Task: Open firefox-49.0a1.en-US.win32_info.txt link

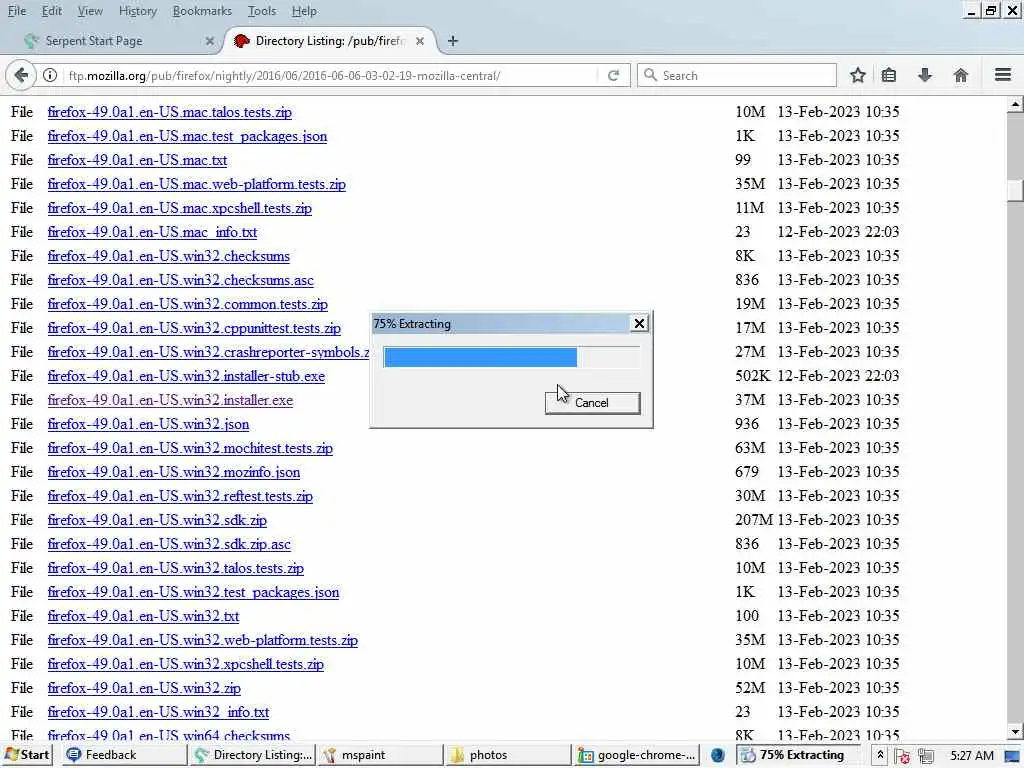Action: pos(158,712)
